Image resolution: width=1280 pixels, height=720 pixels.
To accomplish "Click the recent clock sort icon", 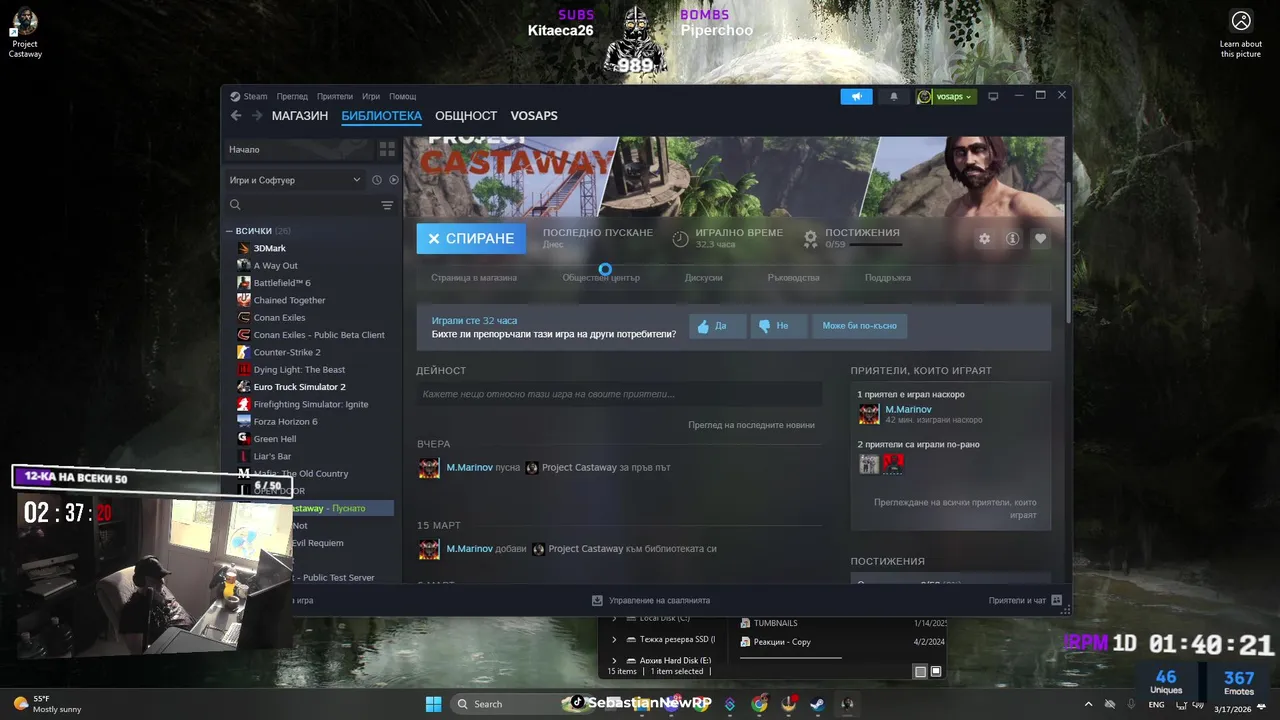I will 377,180.
